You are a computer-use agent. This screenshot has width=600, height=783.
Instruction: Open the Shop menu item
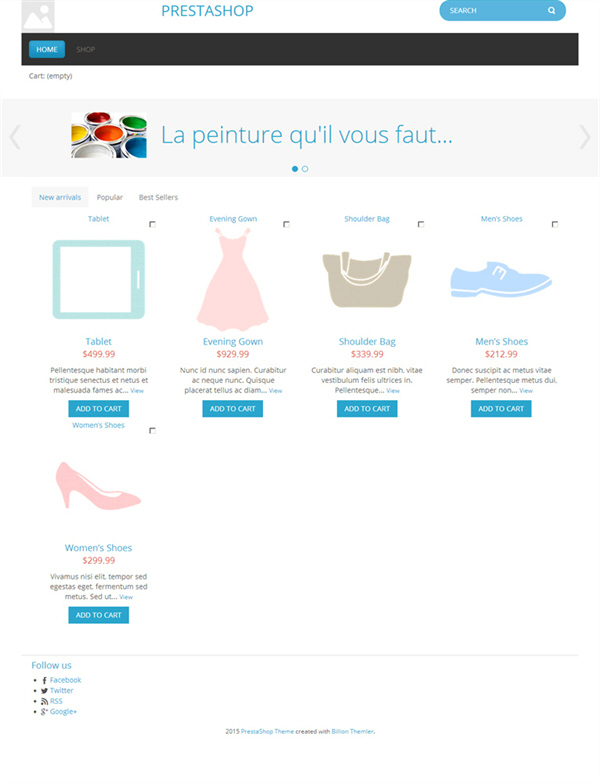coord(85,49)
